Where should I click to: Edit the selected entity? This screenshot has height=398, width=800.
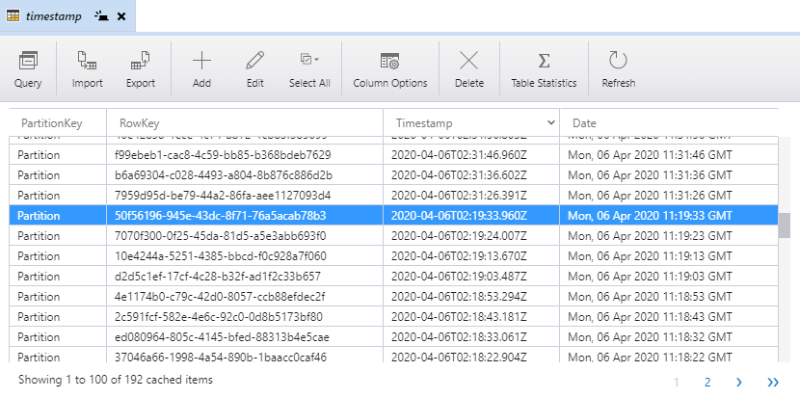255,69
